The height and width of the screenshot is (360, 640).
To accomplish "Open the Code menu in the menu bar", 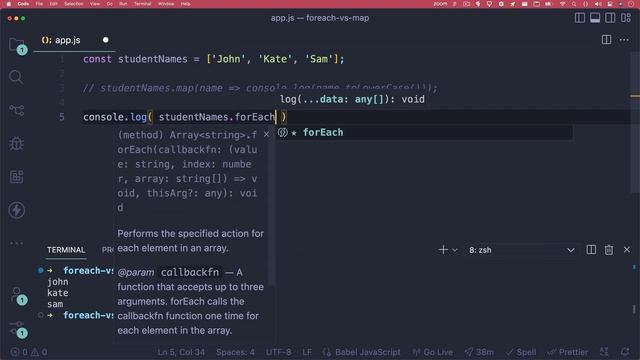I will pyautogui.click(x=23, y=4).
